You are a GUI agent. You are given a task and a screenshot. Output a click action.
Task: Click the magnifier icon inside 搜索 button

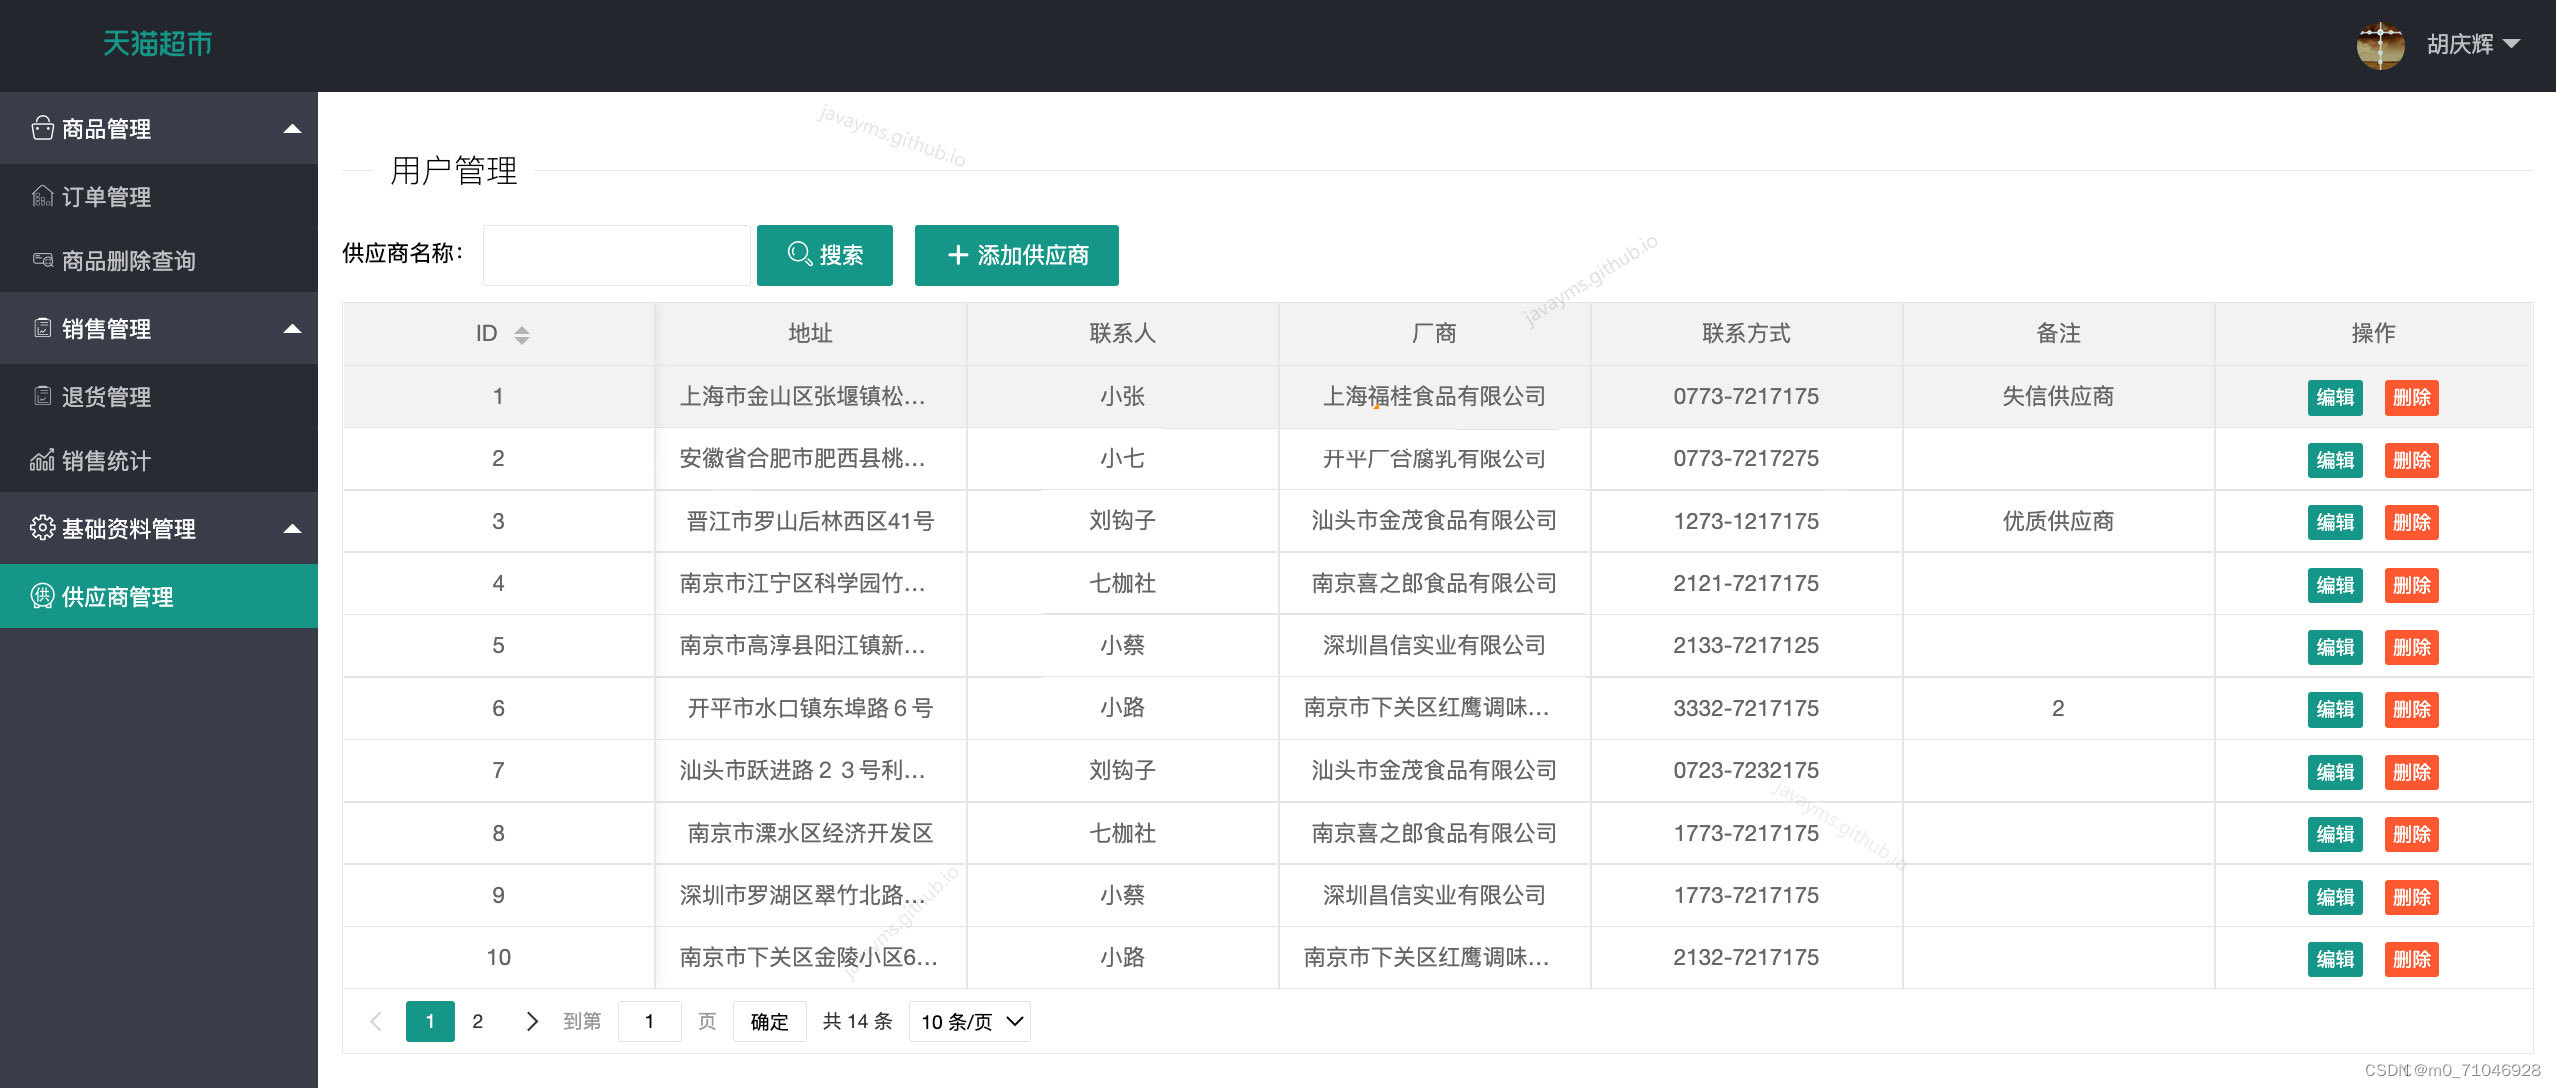pos(797,255)
